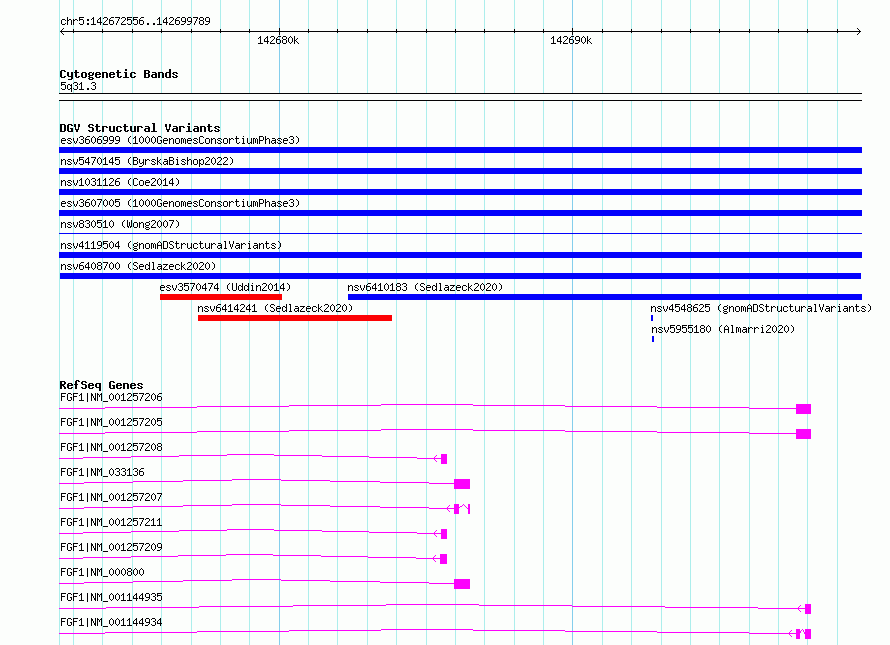890x645 pixels.
Task: Select the FGF1|NM_001257206 transcript label
Action: coord(111,397)
